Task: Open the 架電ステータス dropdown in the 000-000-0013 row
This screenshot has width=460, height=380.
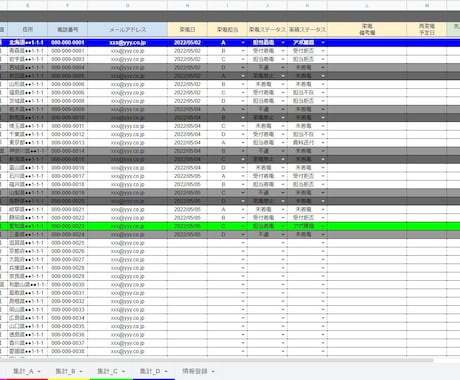Action: click(x=283, y=143)
